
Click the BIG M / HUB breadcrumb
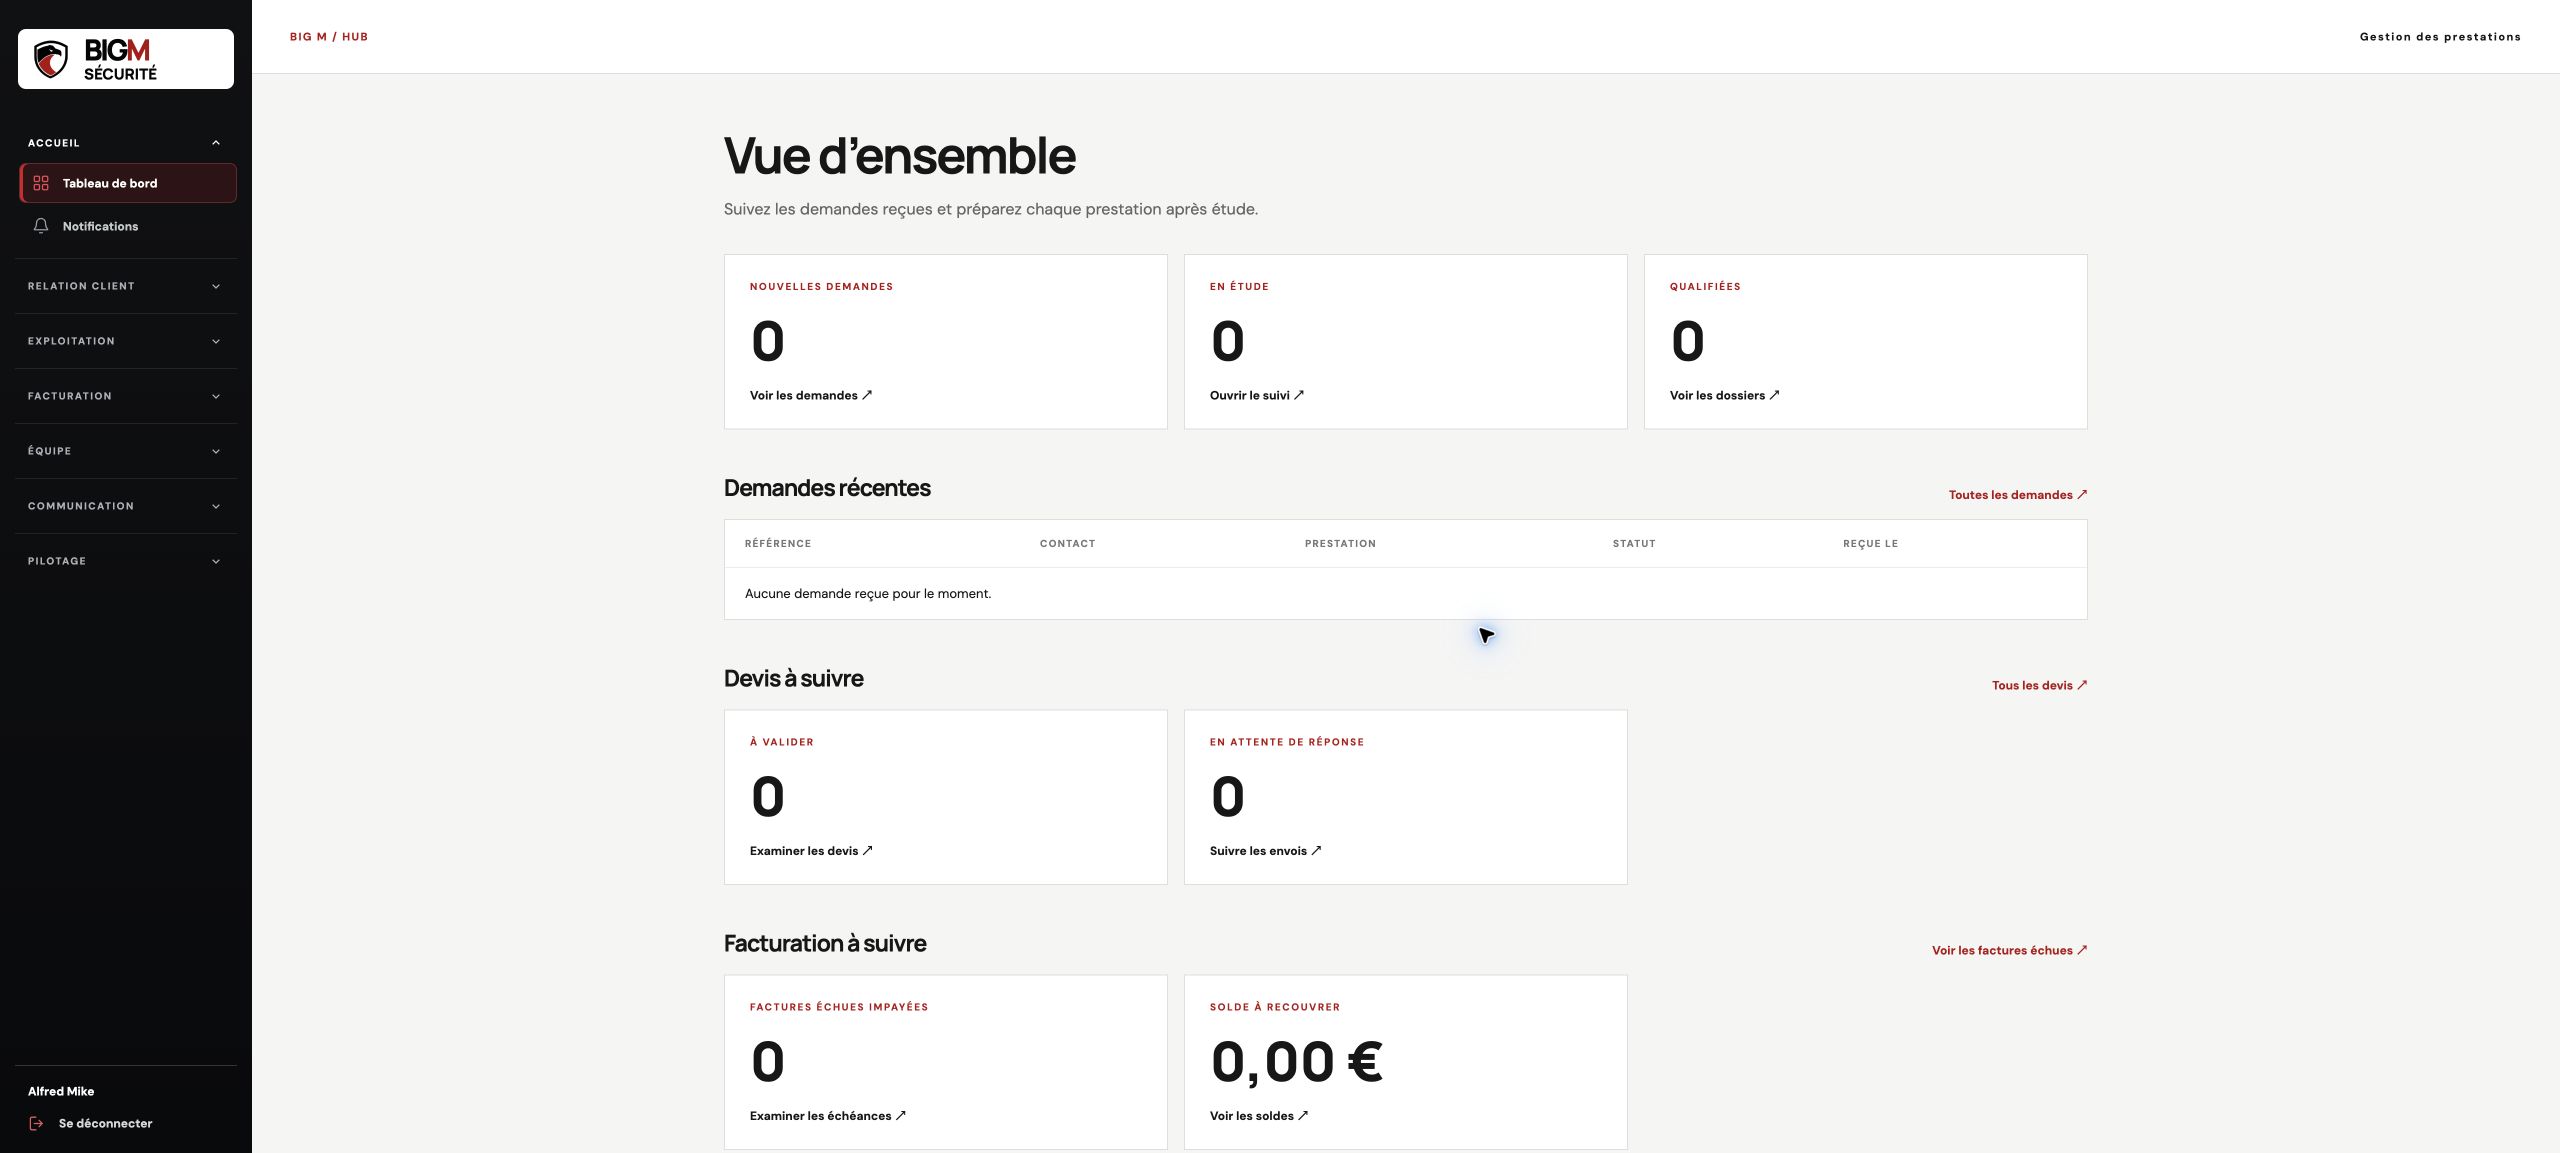pyautogui.click(x=329, y=37)
